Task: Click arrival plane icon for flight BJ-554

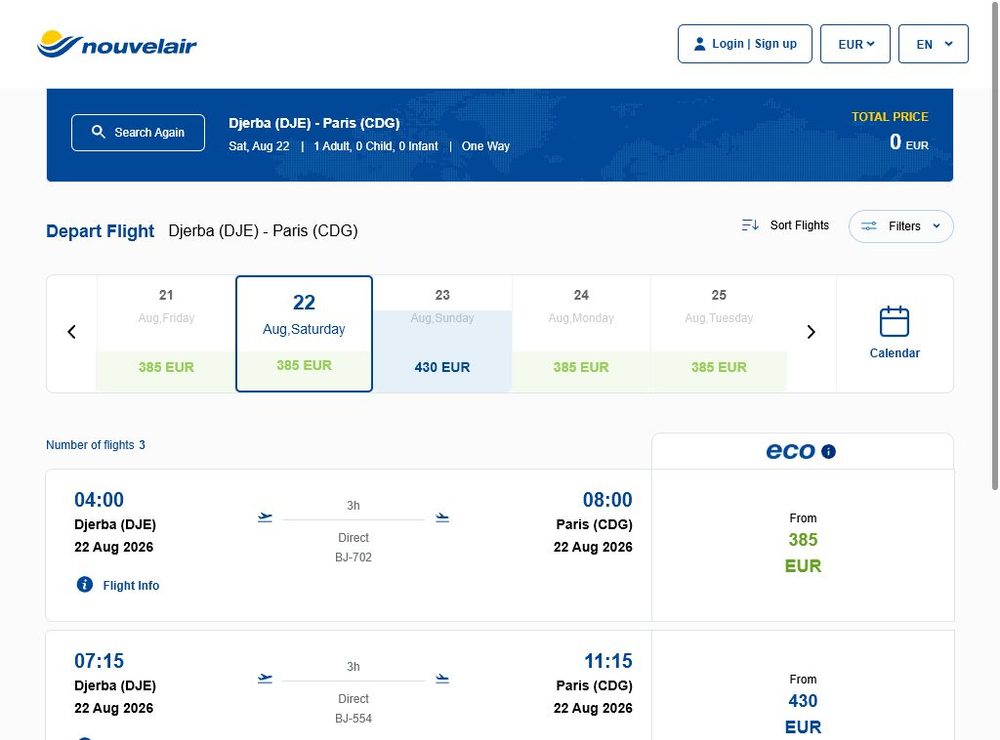Action: click(x=442, y=679)
